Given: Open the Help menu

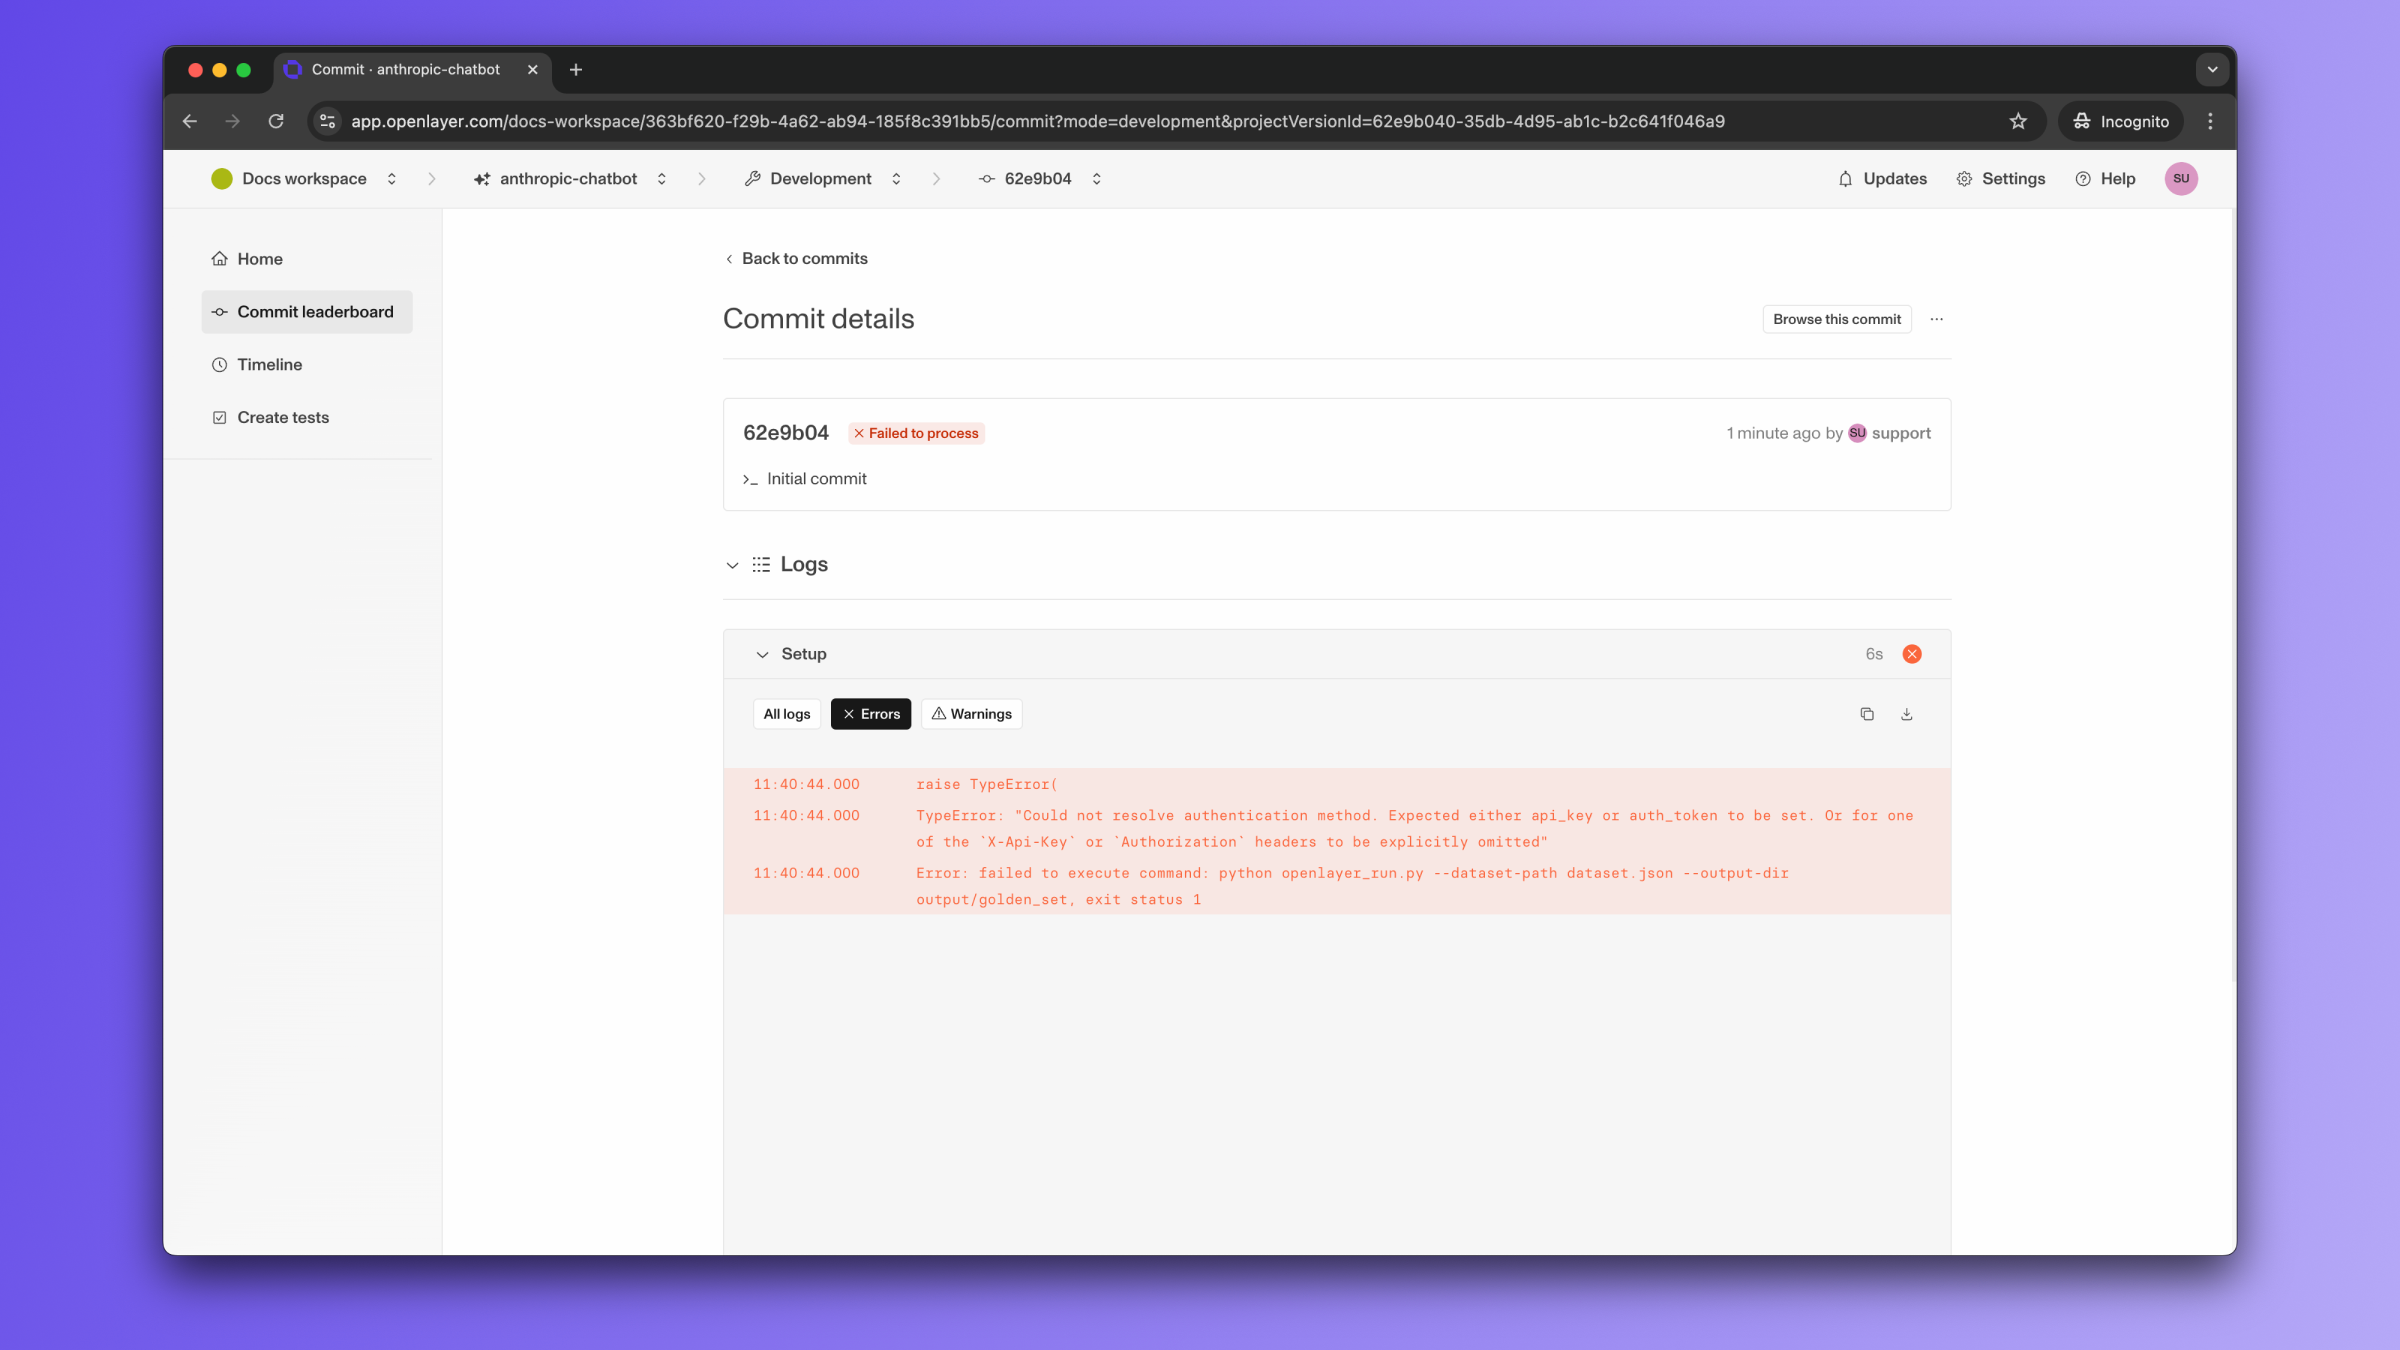Looking at the screenshot, I should click(x=2105, y=178).
